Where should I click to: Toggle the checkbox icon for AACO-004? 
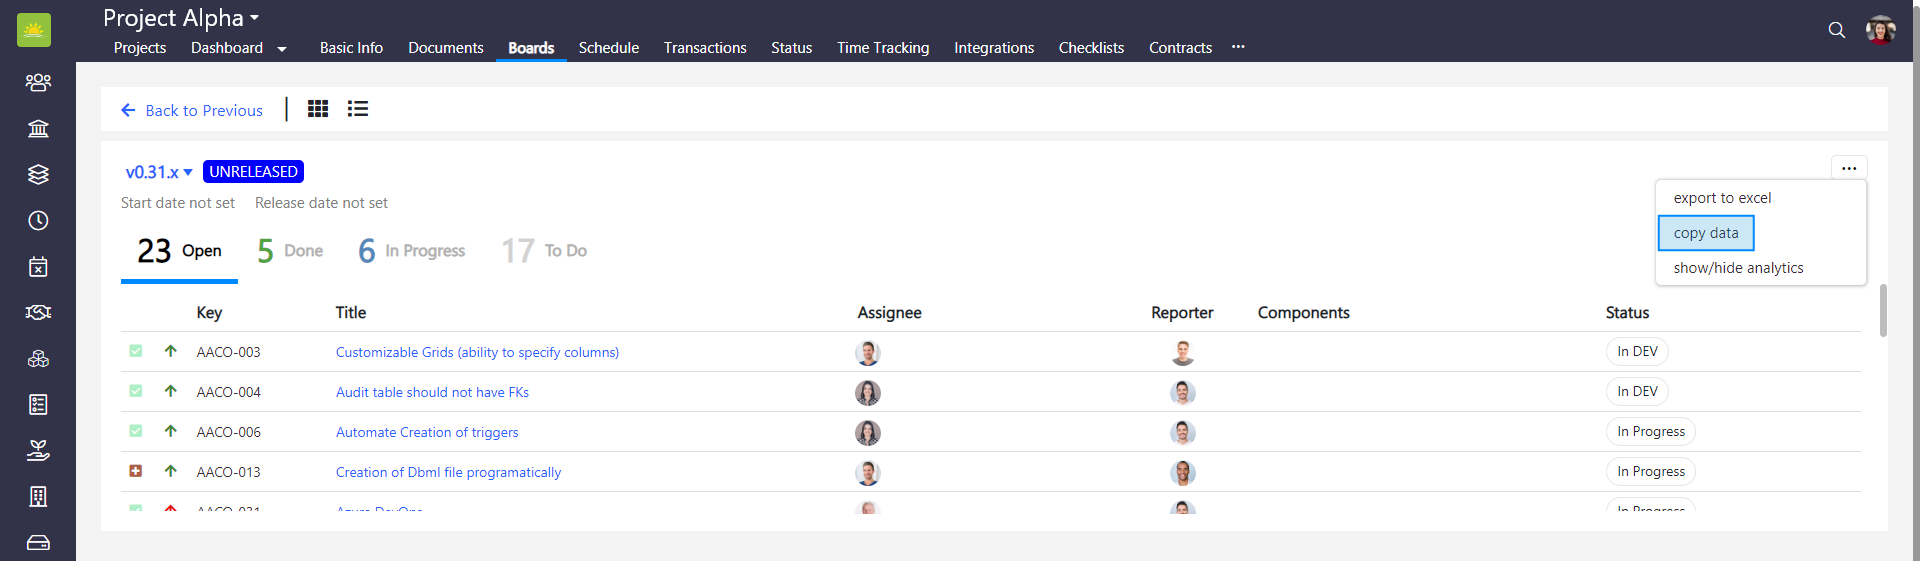pyautogui.click(x=136, y=391)
